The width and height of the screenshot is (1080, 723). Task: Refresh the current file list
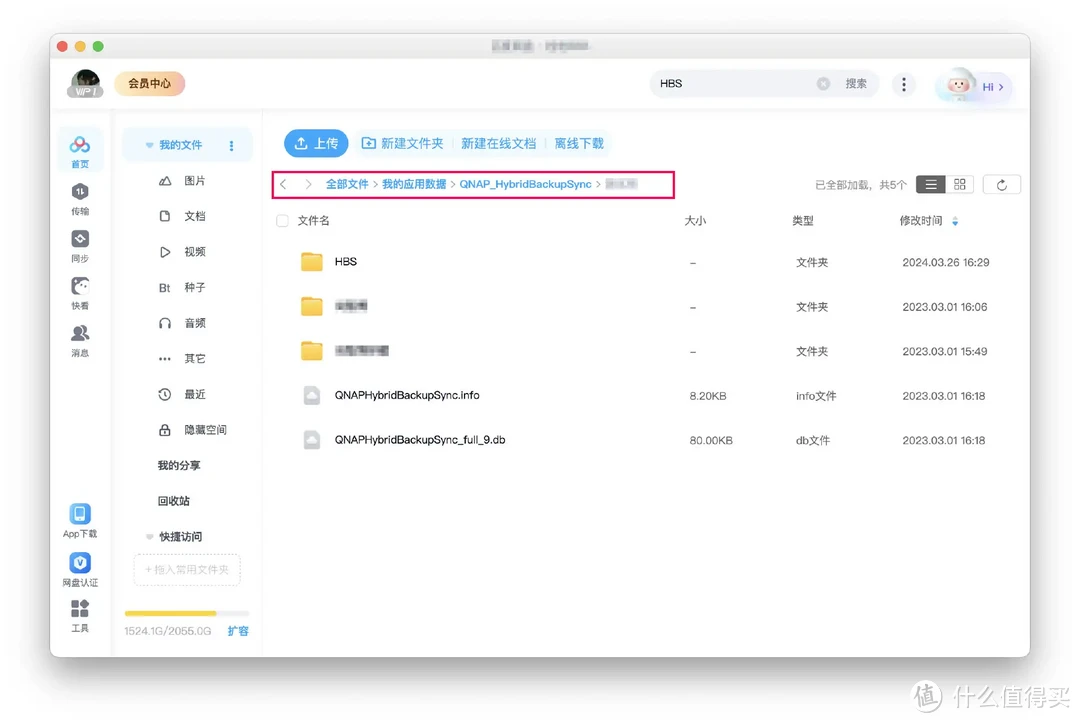pyautogui.click(x=1001, y=184)
